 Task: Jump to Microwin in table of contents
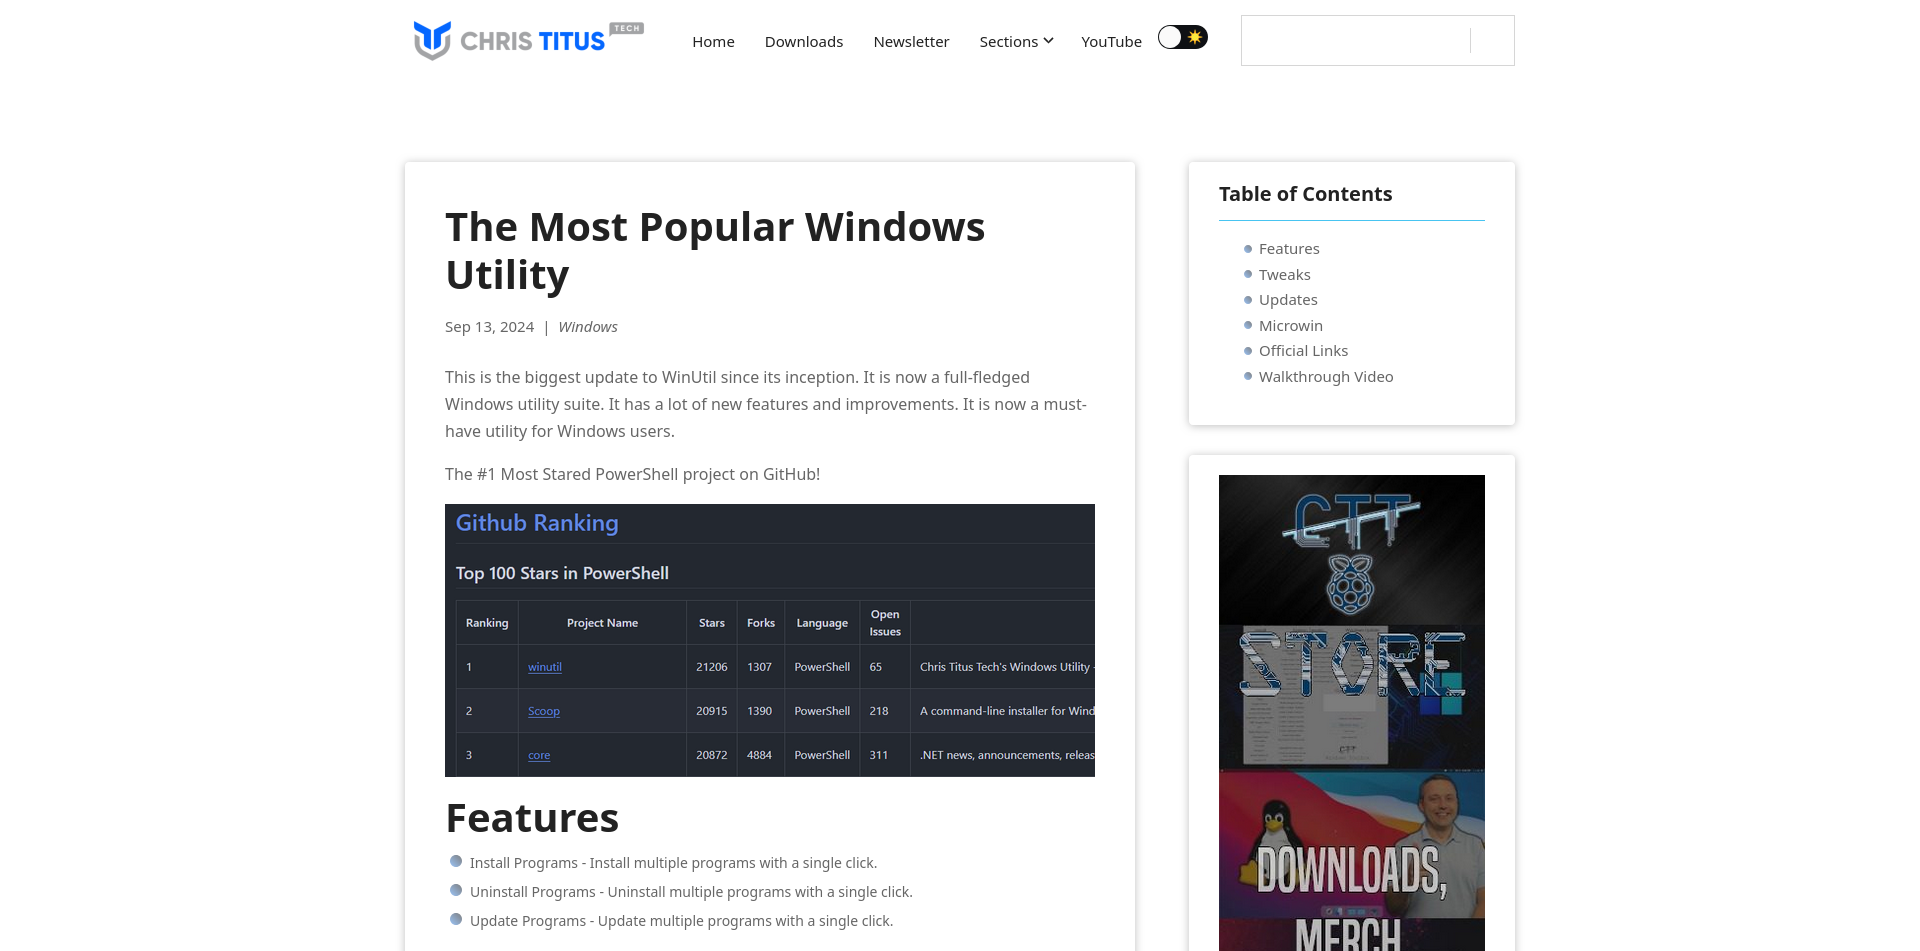click(x=1291, y=326)
